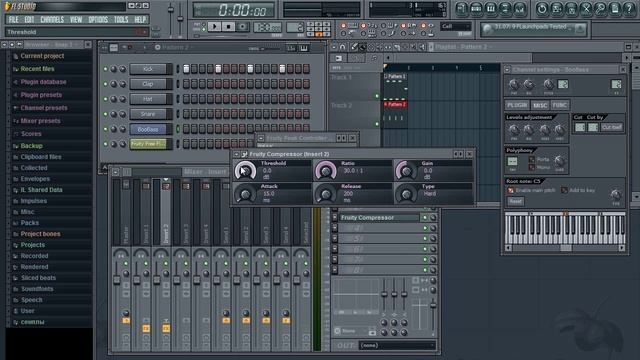Click the Attack knob in Fruity Compressor
Viewport: 640px width, 360px height.
[x=245, y=194]
